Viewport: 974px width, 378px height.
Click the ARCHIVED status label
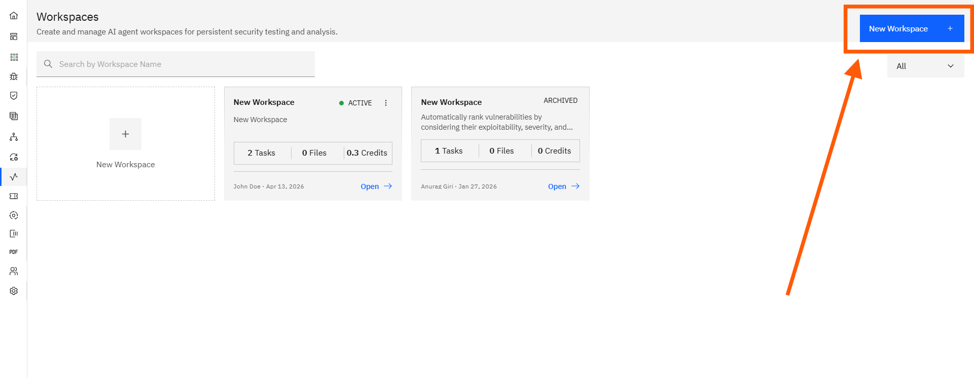tap(560, 100)
